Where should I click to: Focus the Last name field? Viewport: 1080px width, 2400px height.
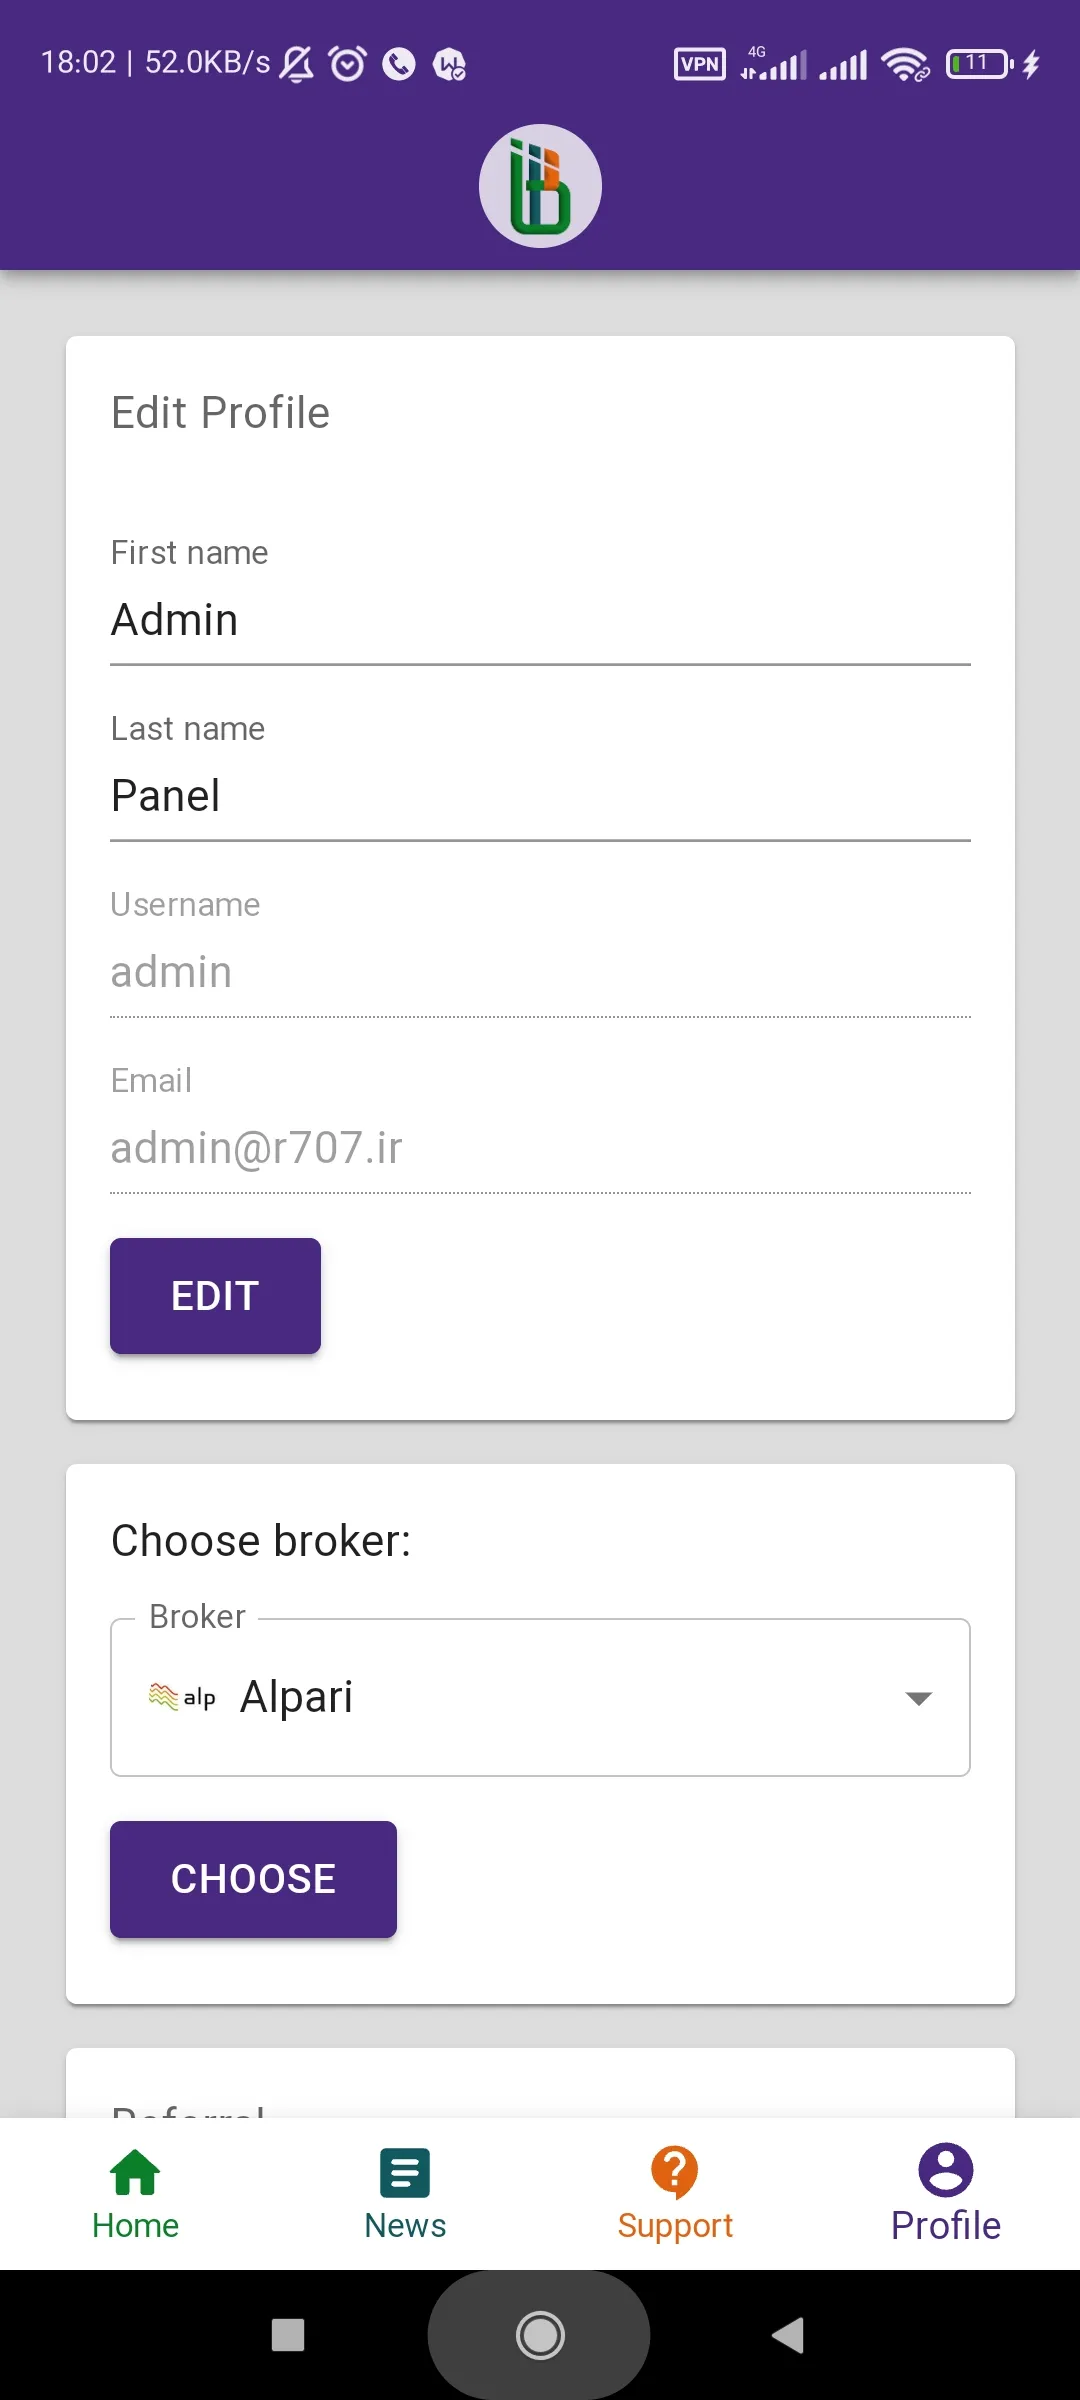540,796
